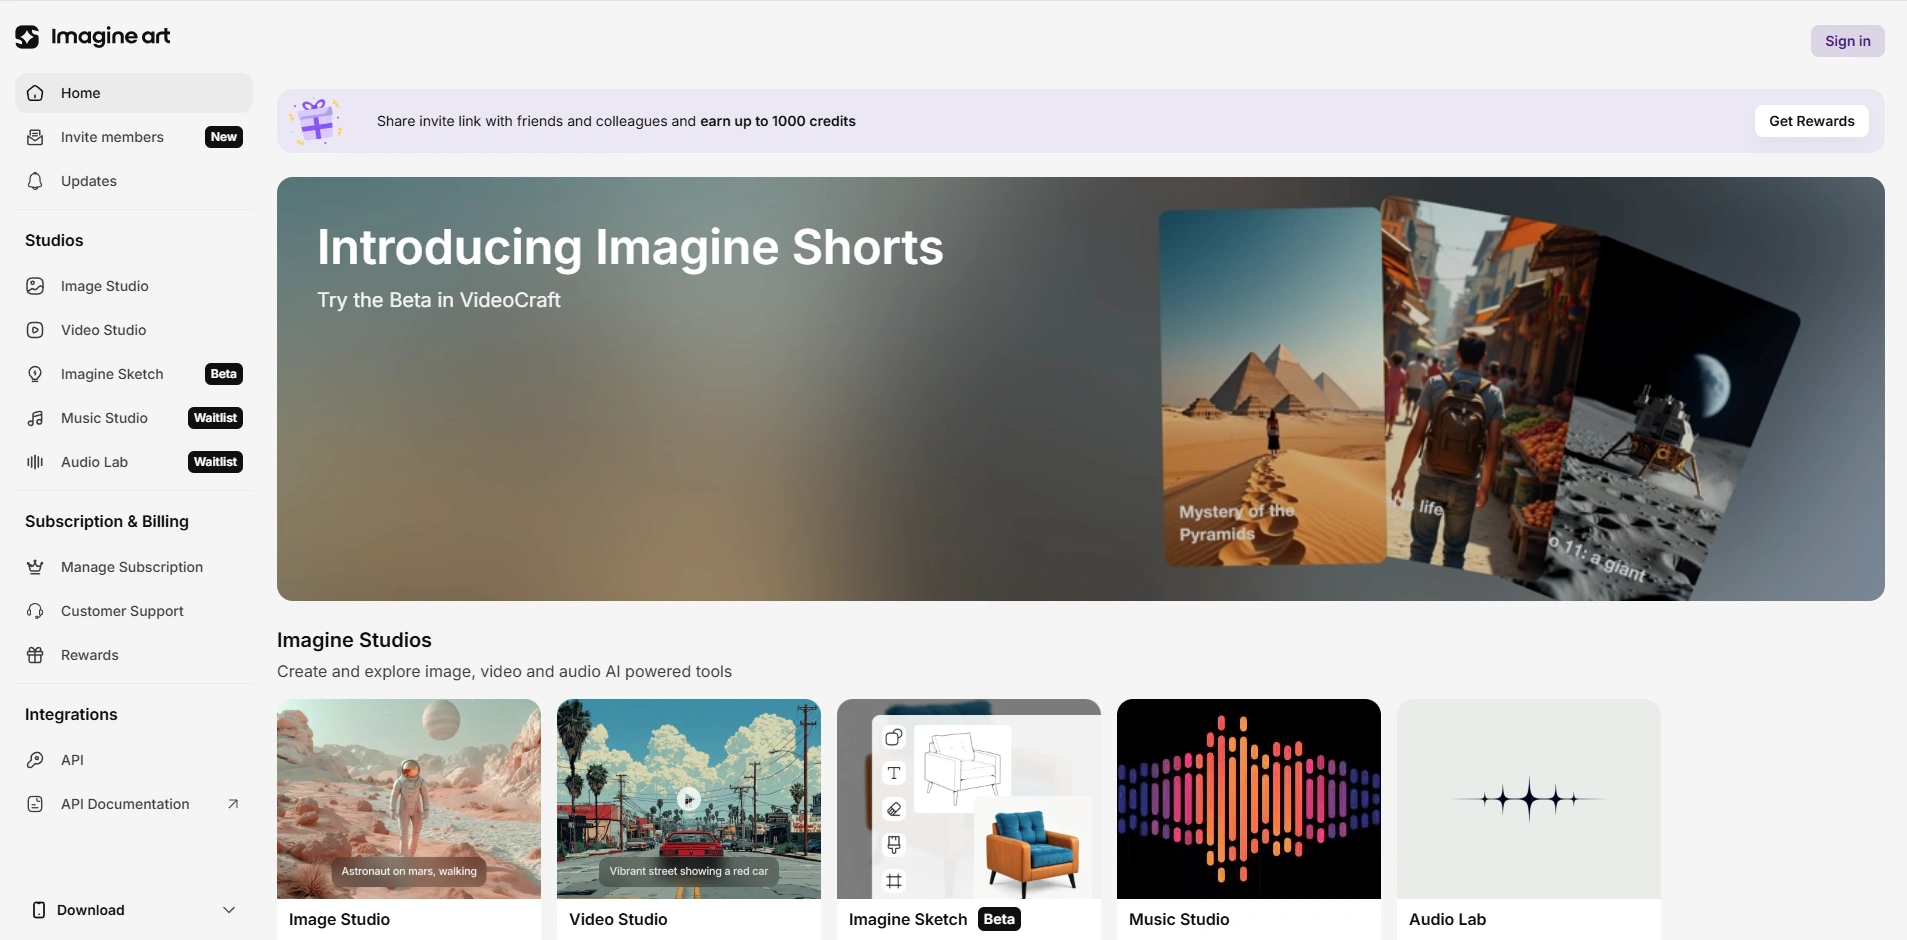
Task: Click the Rewards gift icon in sidebar
Action: click(x=35, y=655)
